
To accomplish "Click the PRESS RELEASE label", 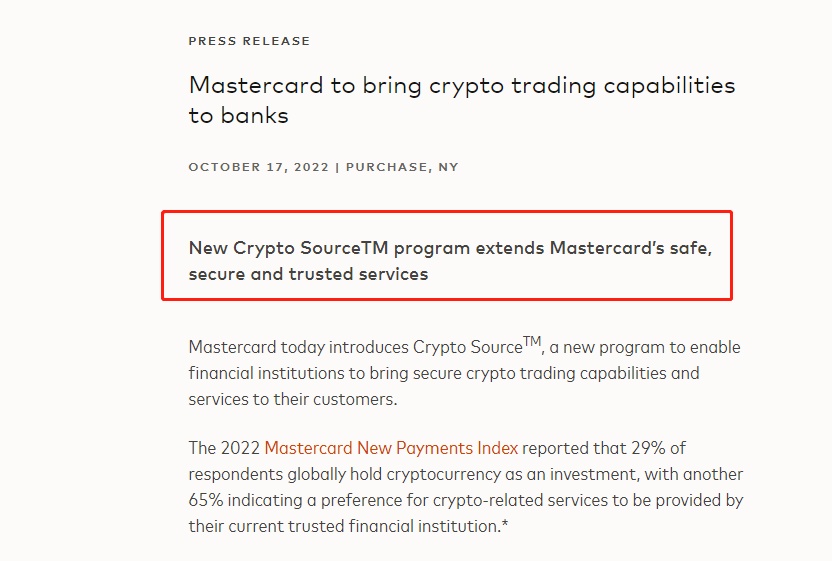I will tap(249, 41).
